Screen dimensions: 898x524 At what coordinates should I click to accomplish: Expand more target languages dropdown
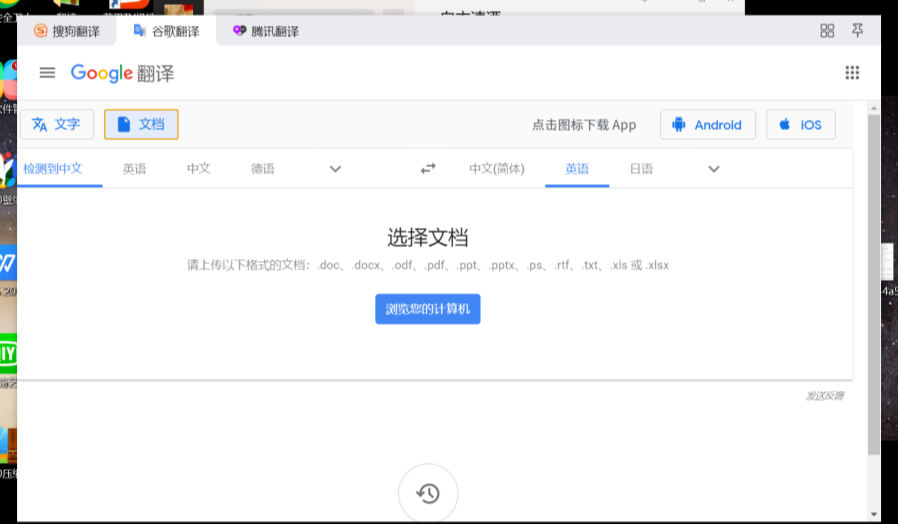pos(714,169)
